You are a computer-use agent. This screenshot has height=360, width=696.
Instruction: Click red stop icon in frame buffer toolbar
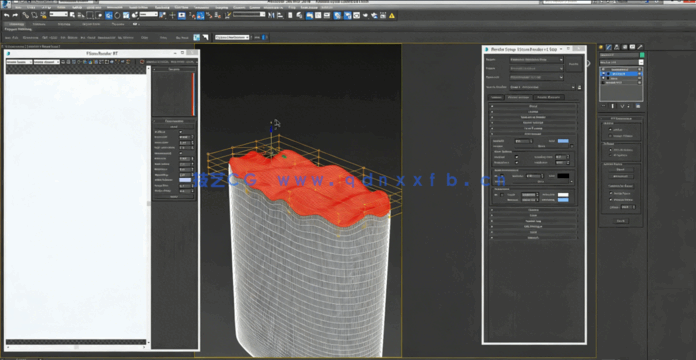click(x=142, y=62)
